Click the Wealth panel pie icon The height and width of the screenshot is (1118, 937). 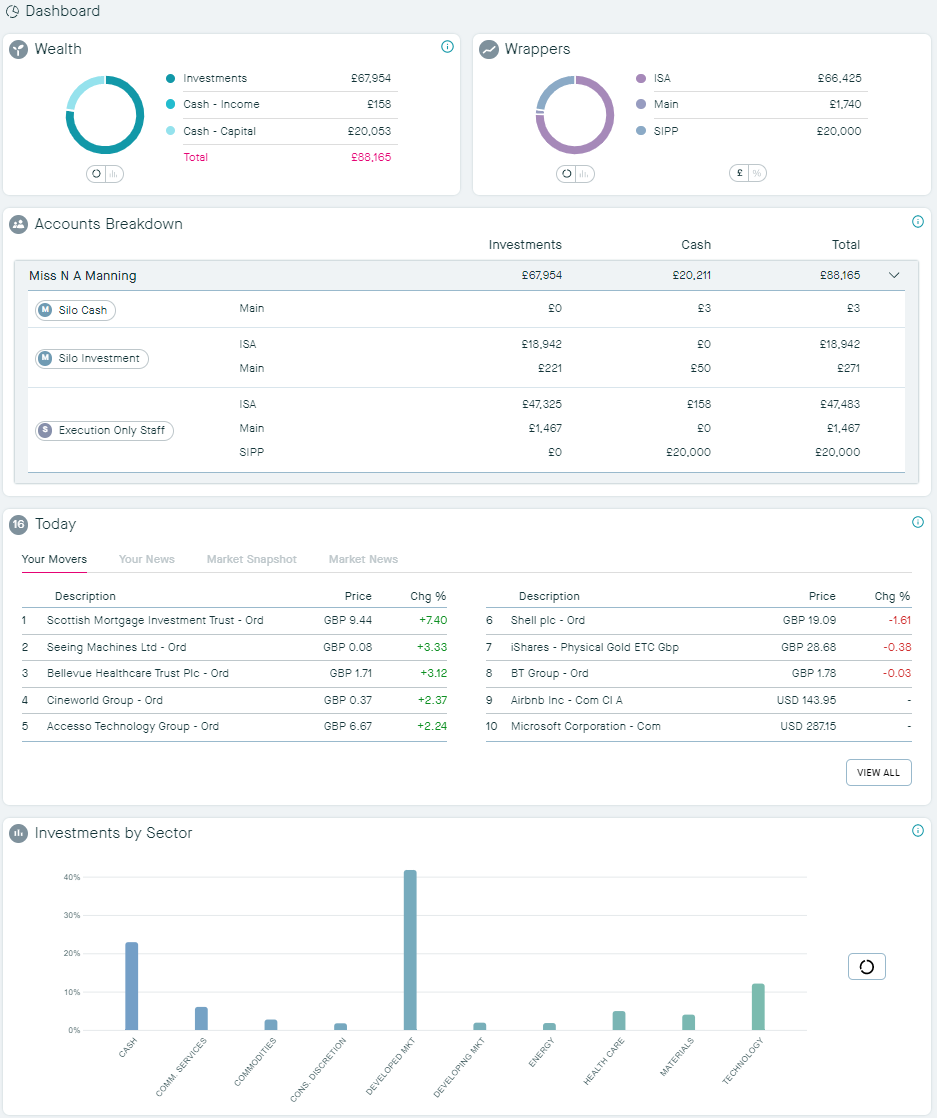coord(16,48)
